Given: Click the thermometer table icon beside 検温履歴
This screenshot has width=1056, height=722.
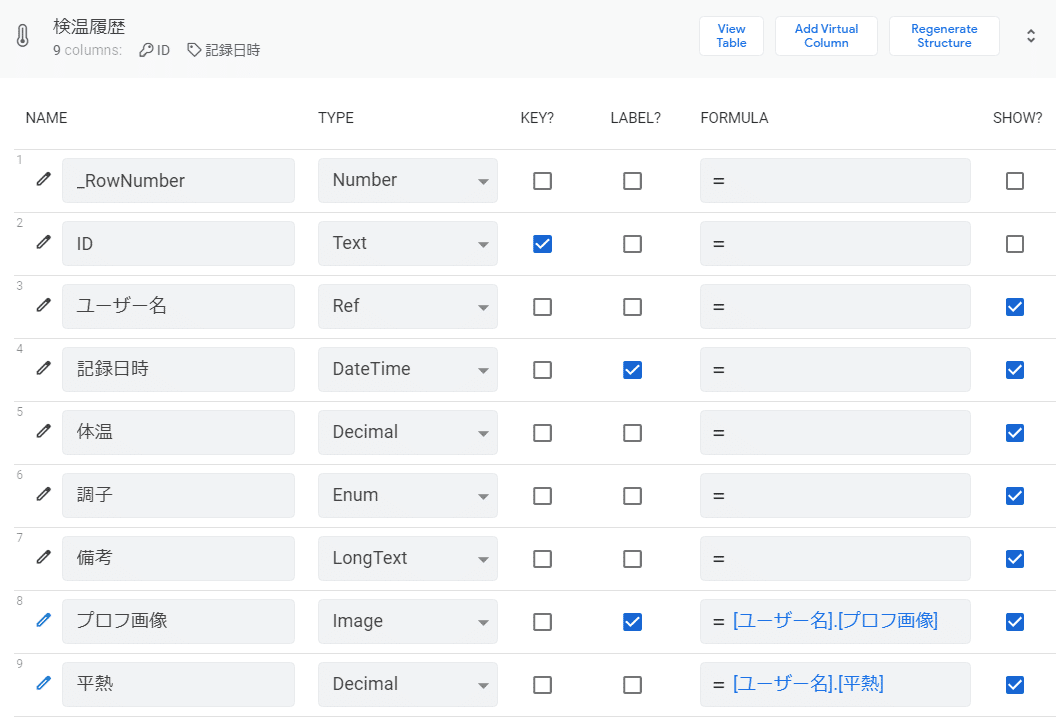Looking at the screenshot, I should pyautogui.click(x=23, y=37).
